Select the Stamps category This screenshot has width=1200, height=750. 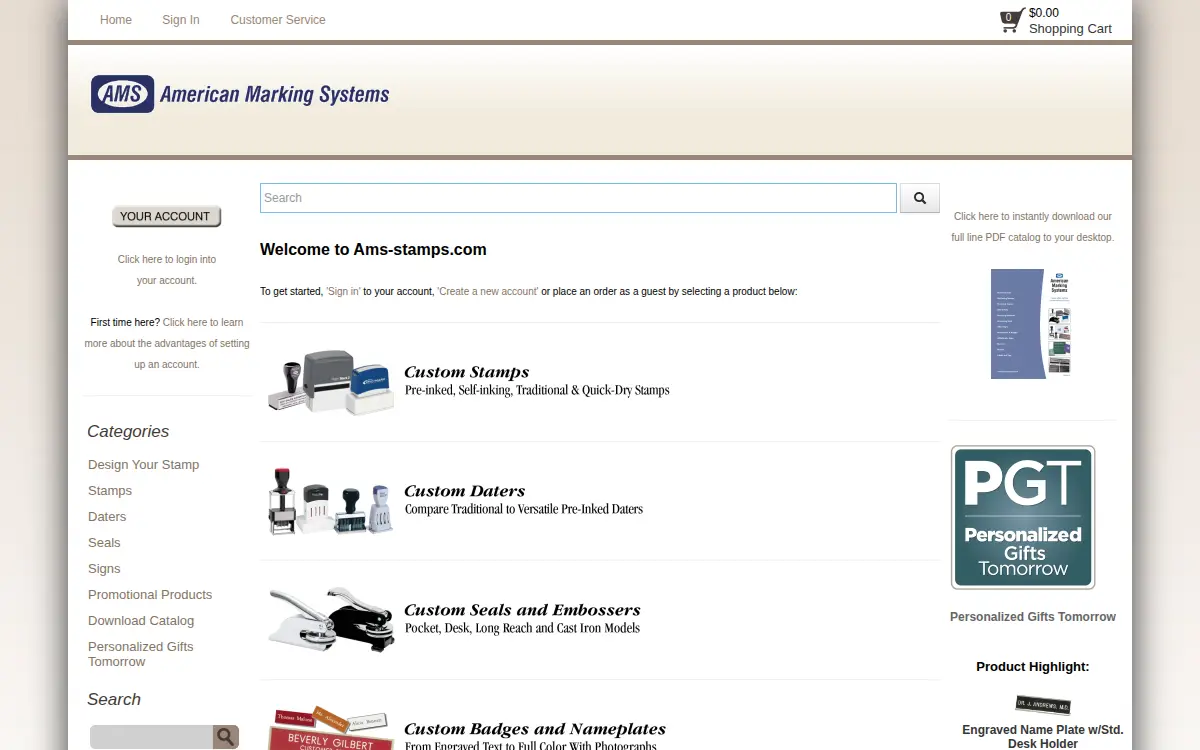pyautogui.click(x=110, y=491)
